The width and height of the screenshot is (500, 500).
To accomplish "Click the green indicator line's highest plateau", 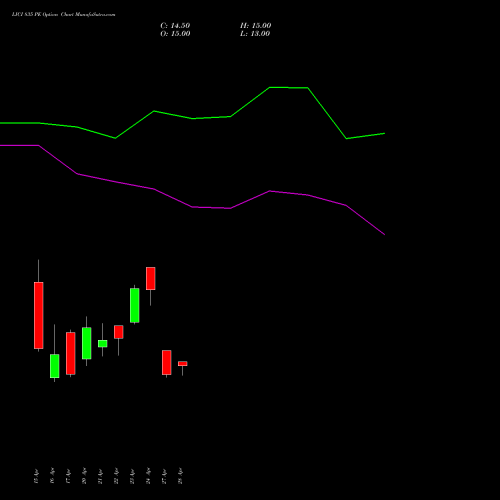I will tap(289, 88).
